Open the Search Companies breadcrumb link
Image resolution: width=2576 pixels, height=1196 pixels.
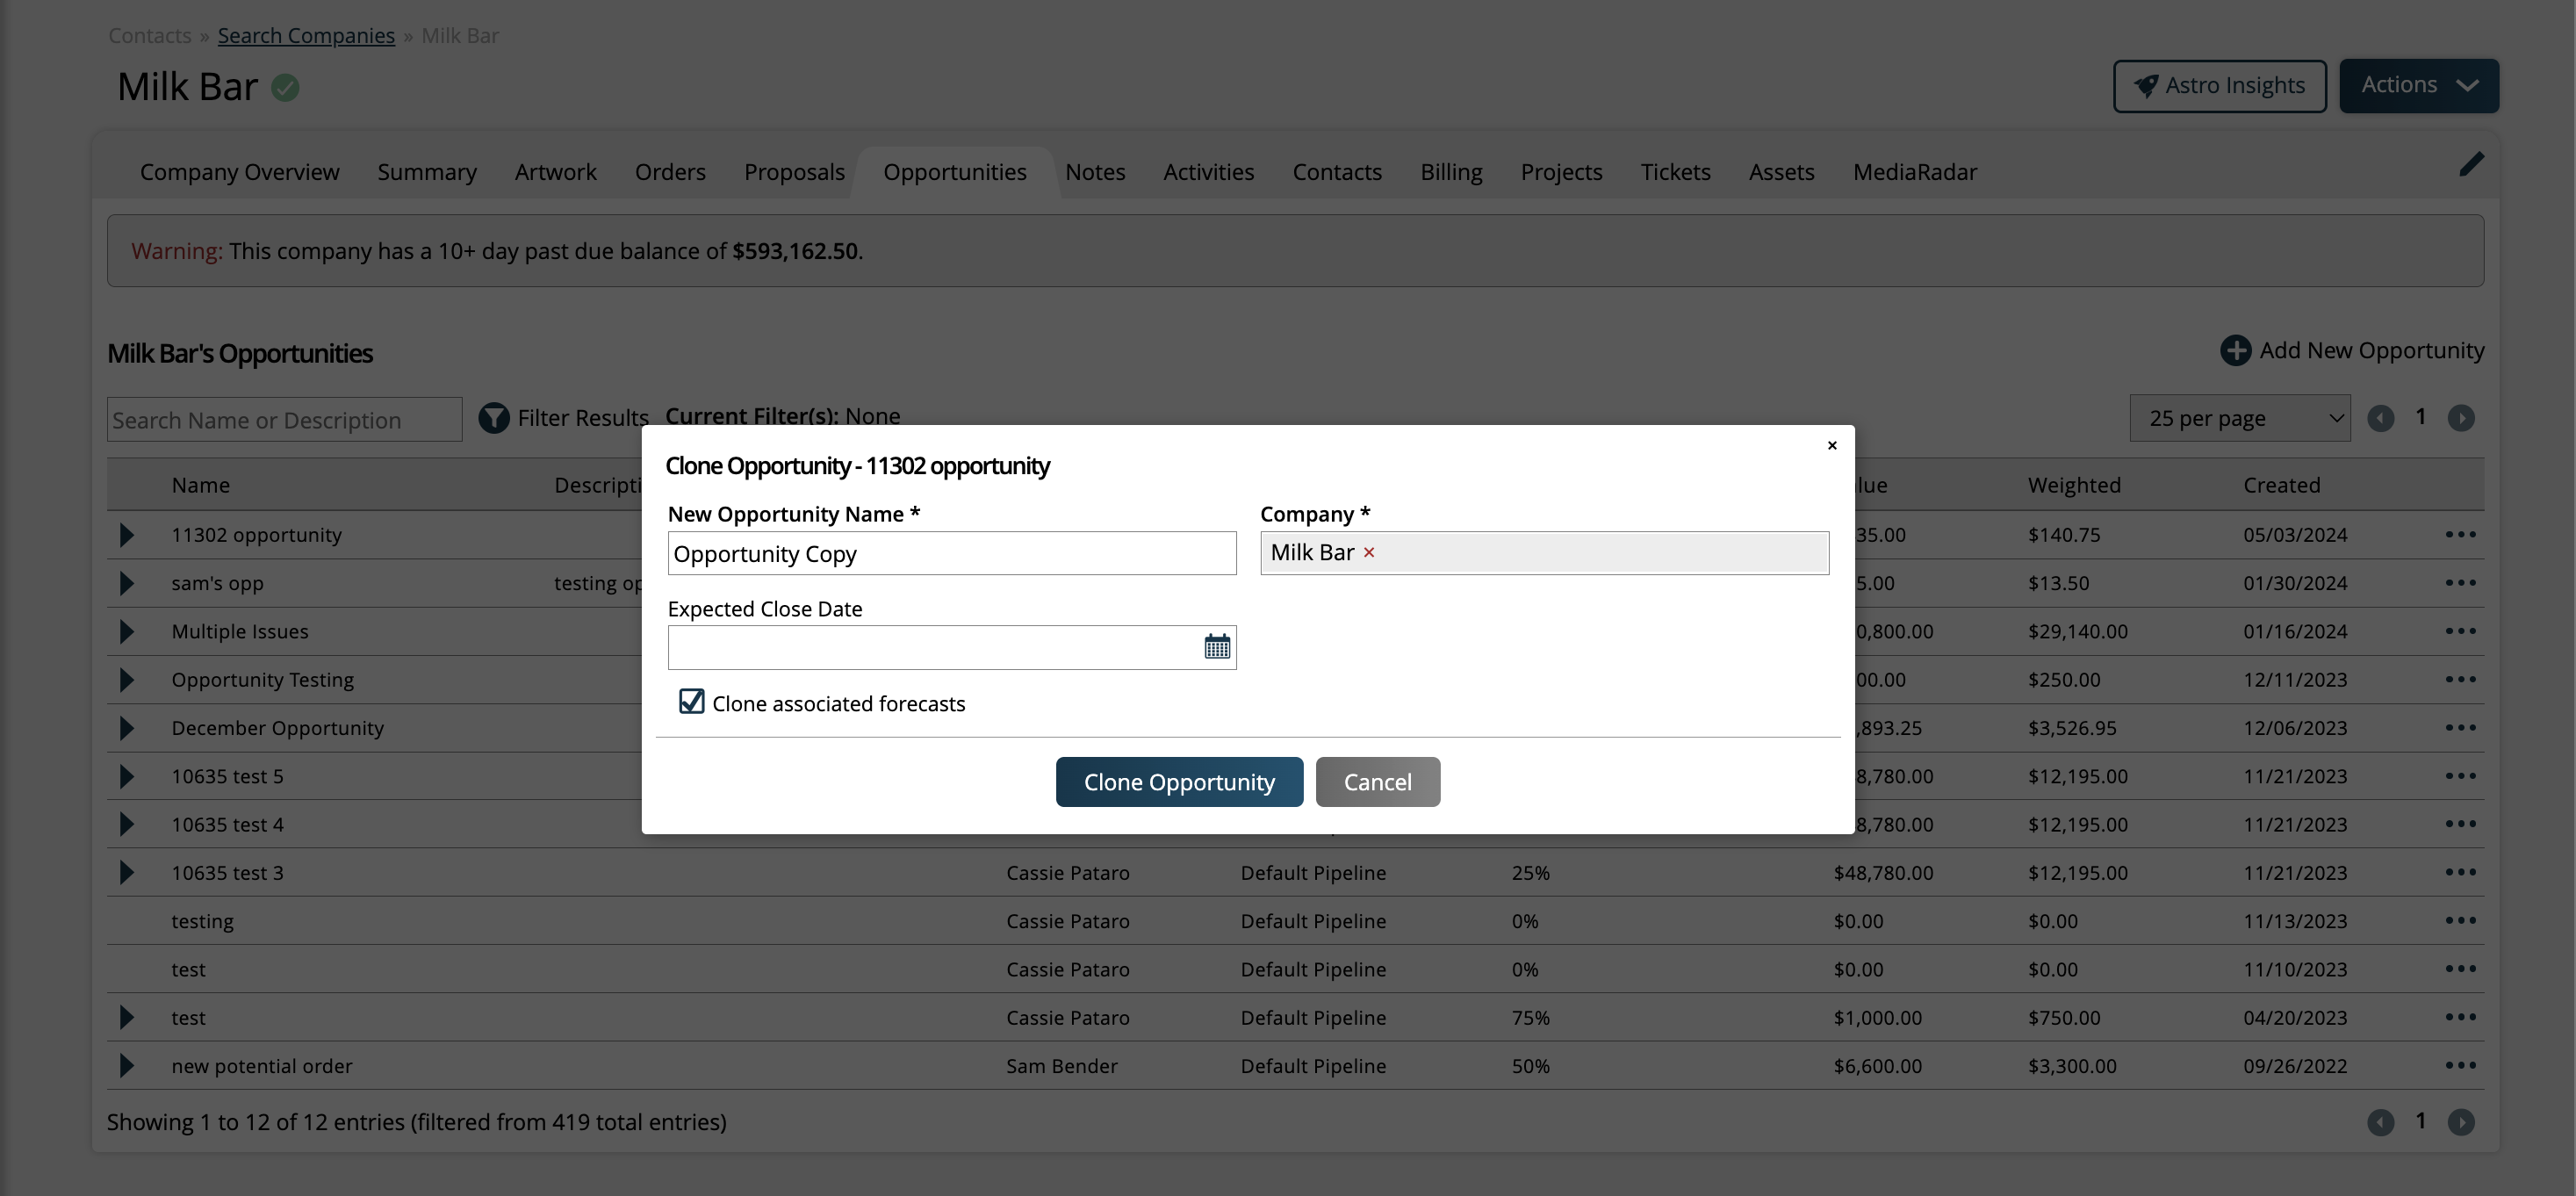[x=306, y=36]
